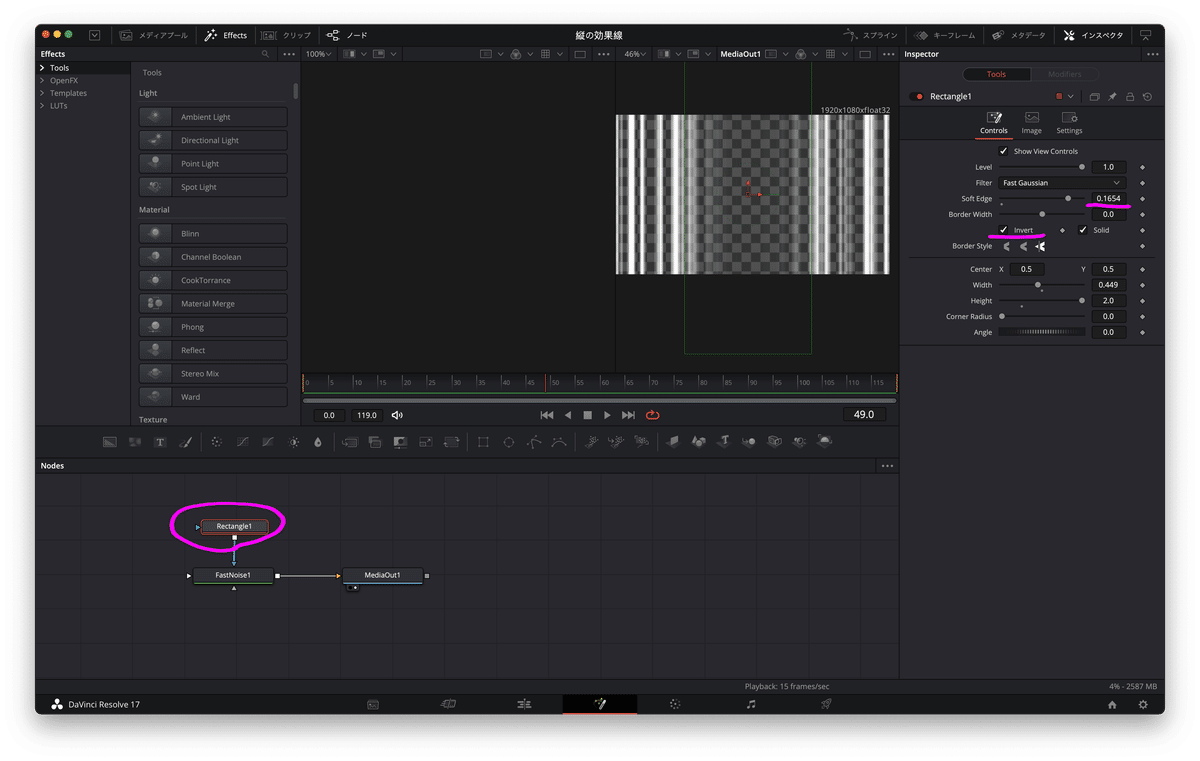
Task: Add a Rectangle mask from the toolbar
Action: click(483, 442)
